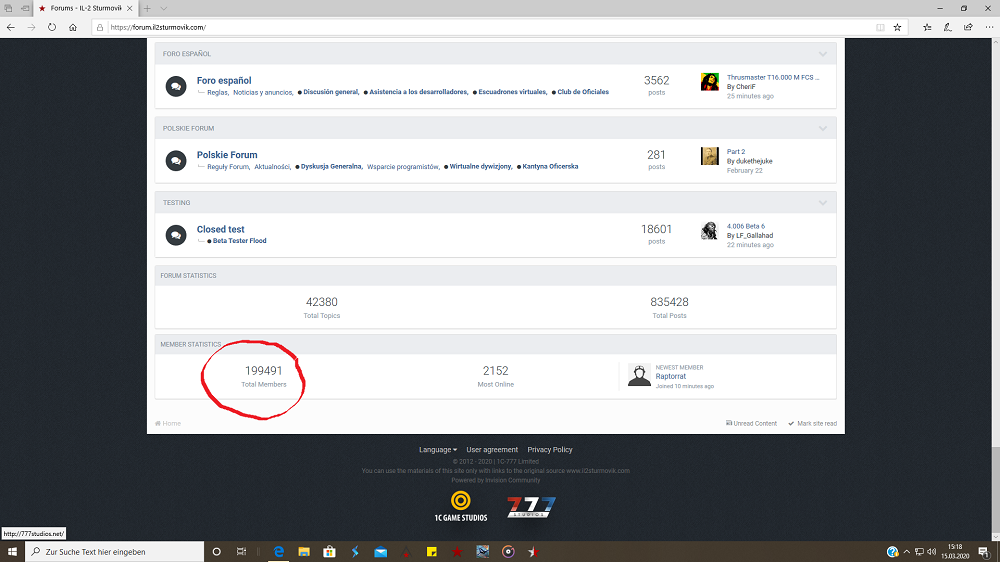This screenshot has width=1000, height=562.
Task: Open Escuadrones virtuales subforum
Action: (x=512, y=92)
